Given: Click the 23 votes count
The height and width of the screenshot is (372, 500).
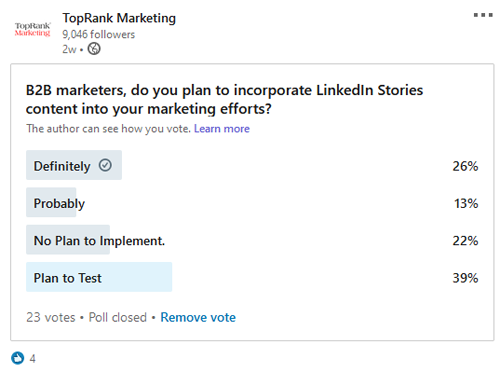Looking at the screenshot, I should click(x=51, y=317).
